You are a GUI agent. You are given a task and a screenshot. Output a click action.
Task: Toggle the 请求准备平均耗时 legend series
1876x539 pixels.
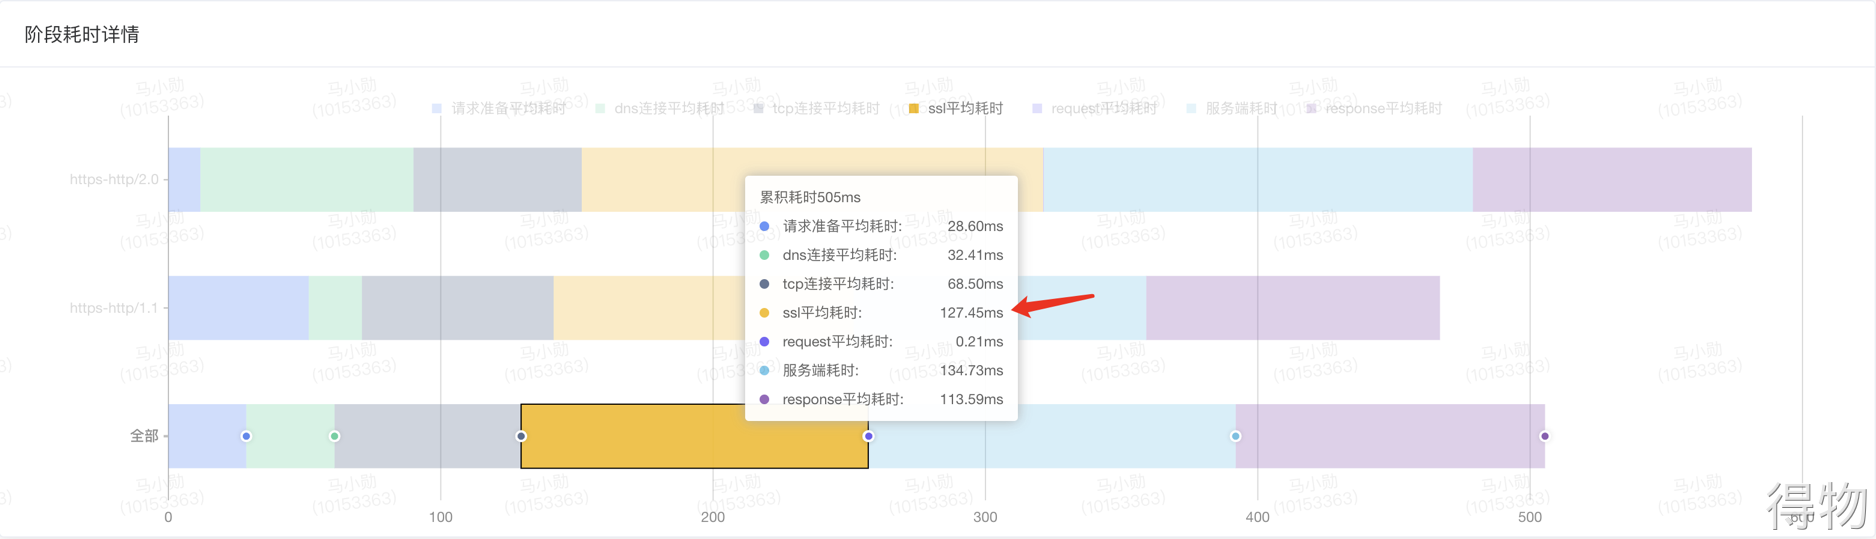pos(498,108)
